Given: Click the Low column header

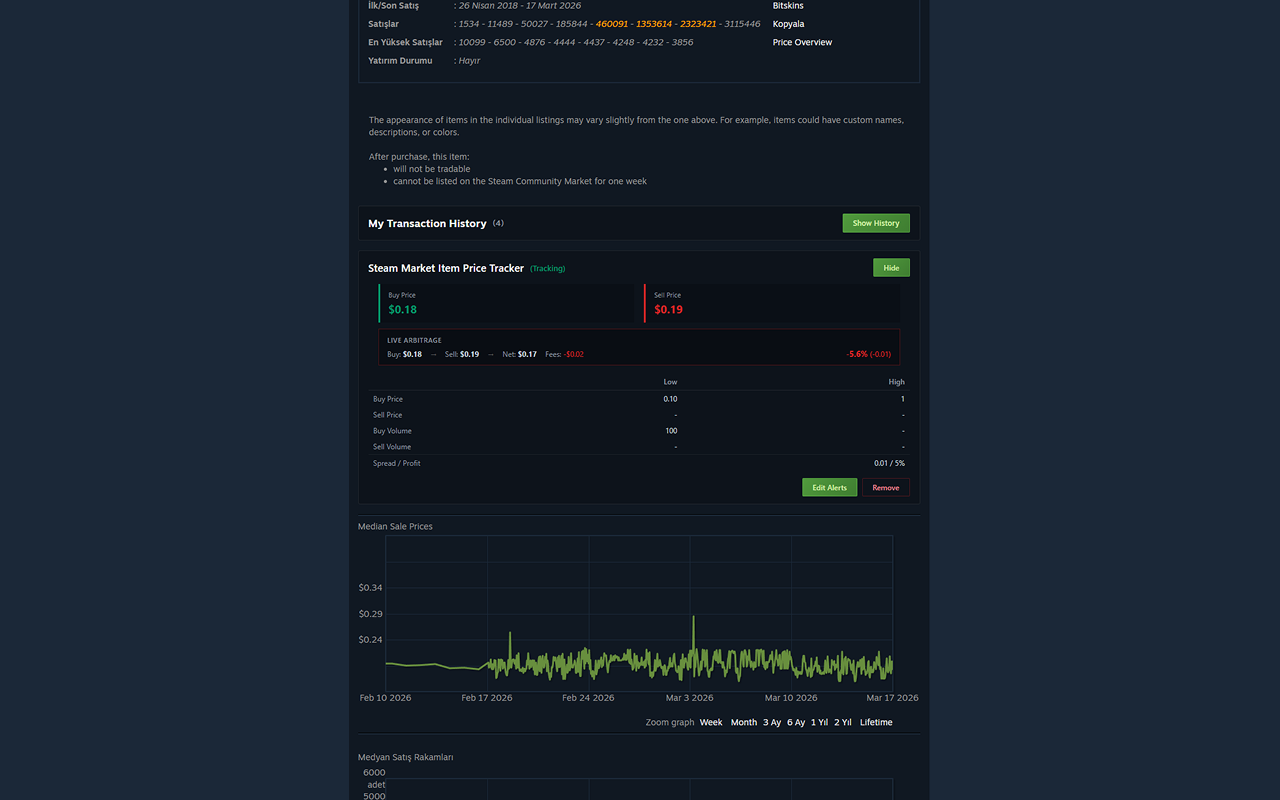Looking at the screenshot, I should click(x=670, y=382).
